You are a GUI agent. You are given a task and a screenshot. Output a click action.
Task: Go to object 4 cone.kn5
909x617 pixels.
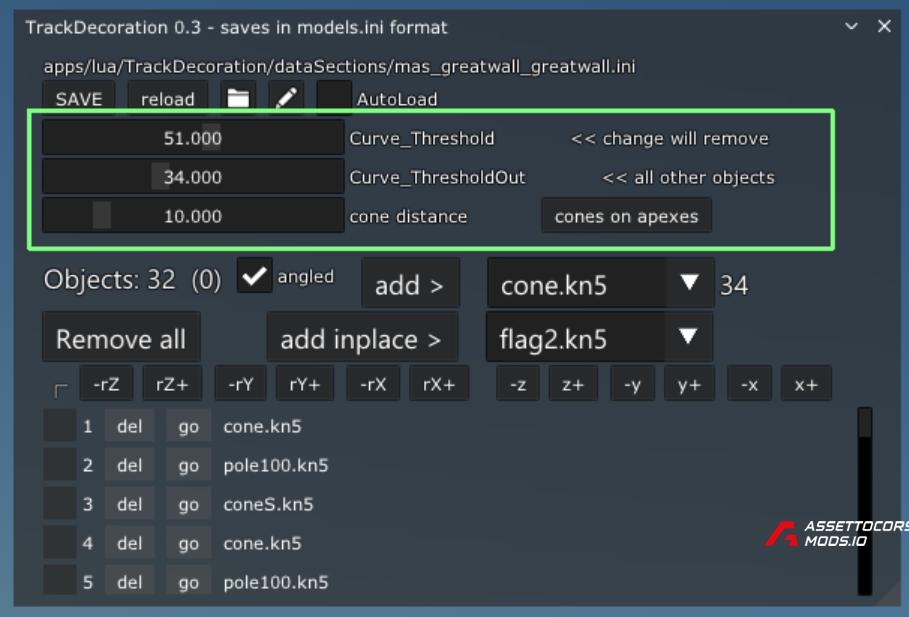click(188, 543)
